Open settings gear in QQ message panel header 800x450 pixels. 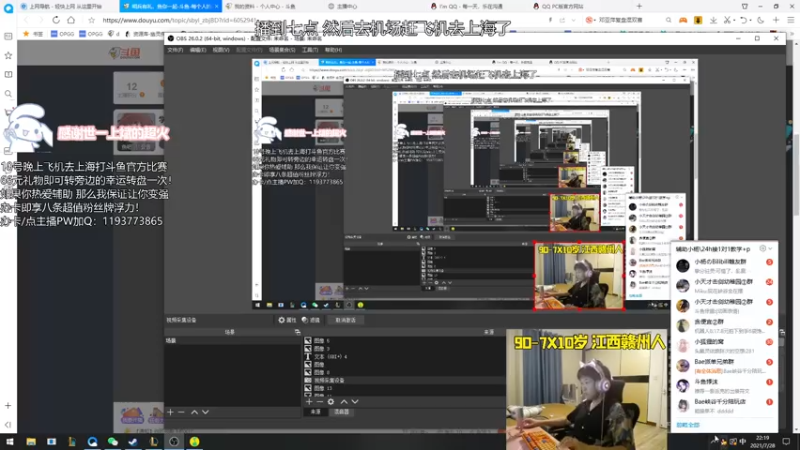click(763, 248)
